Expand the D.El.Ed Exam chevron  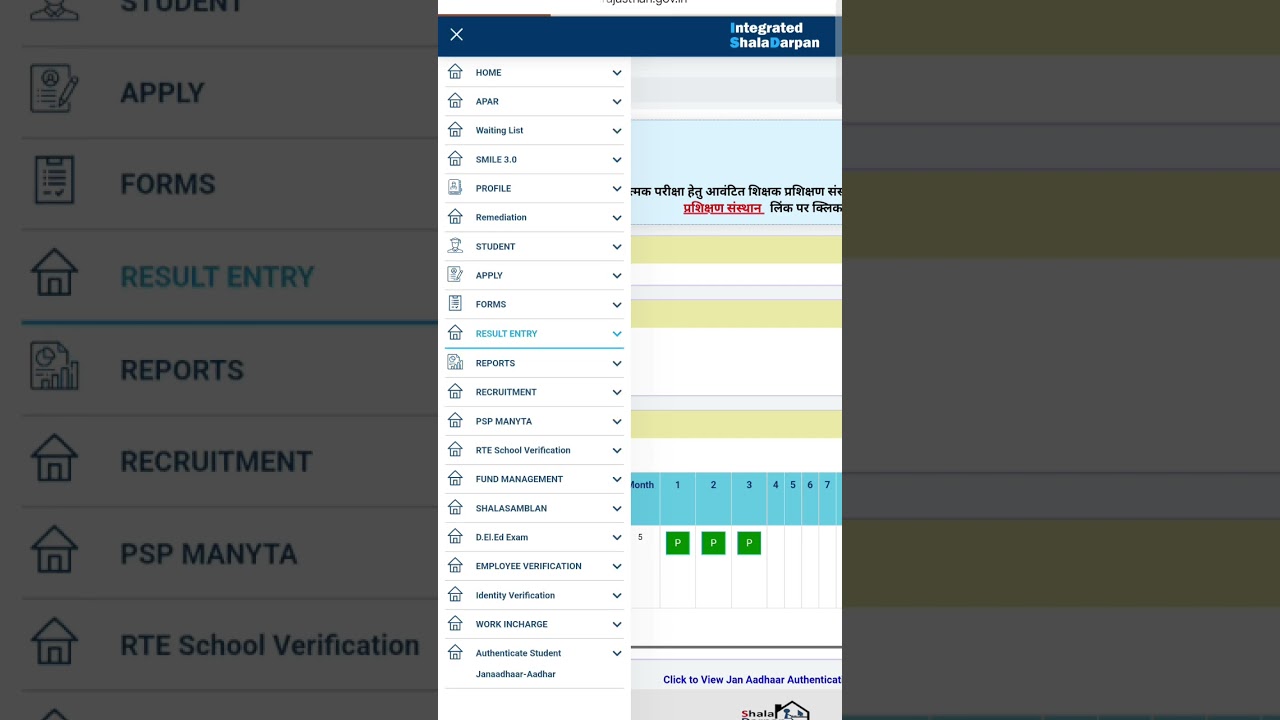pyautogui.click(x=617, y=538)
